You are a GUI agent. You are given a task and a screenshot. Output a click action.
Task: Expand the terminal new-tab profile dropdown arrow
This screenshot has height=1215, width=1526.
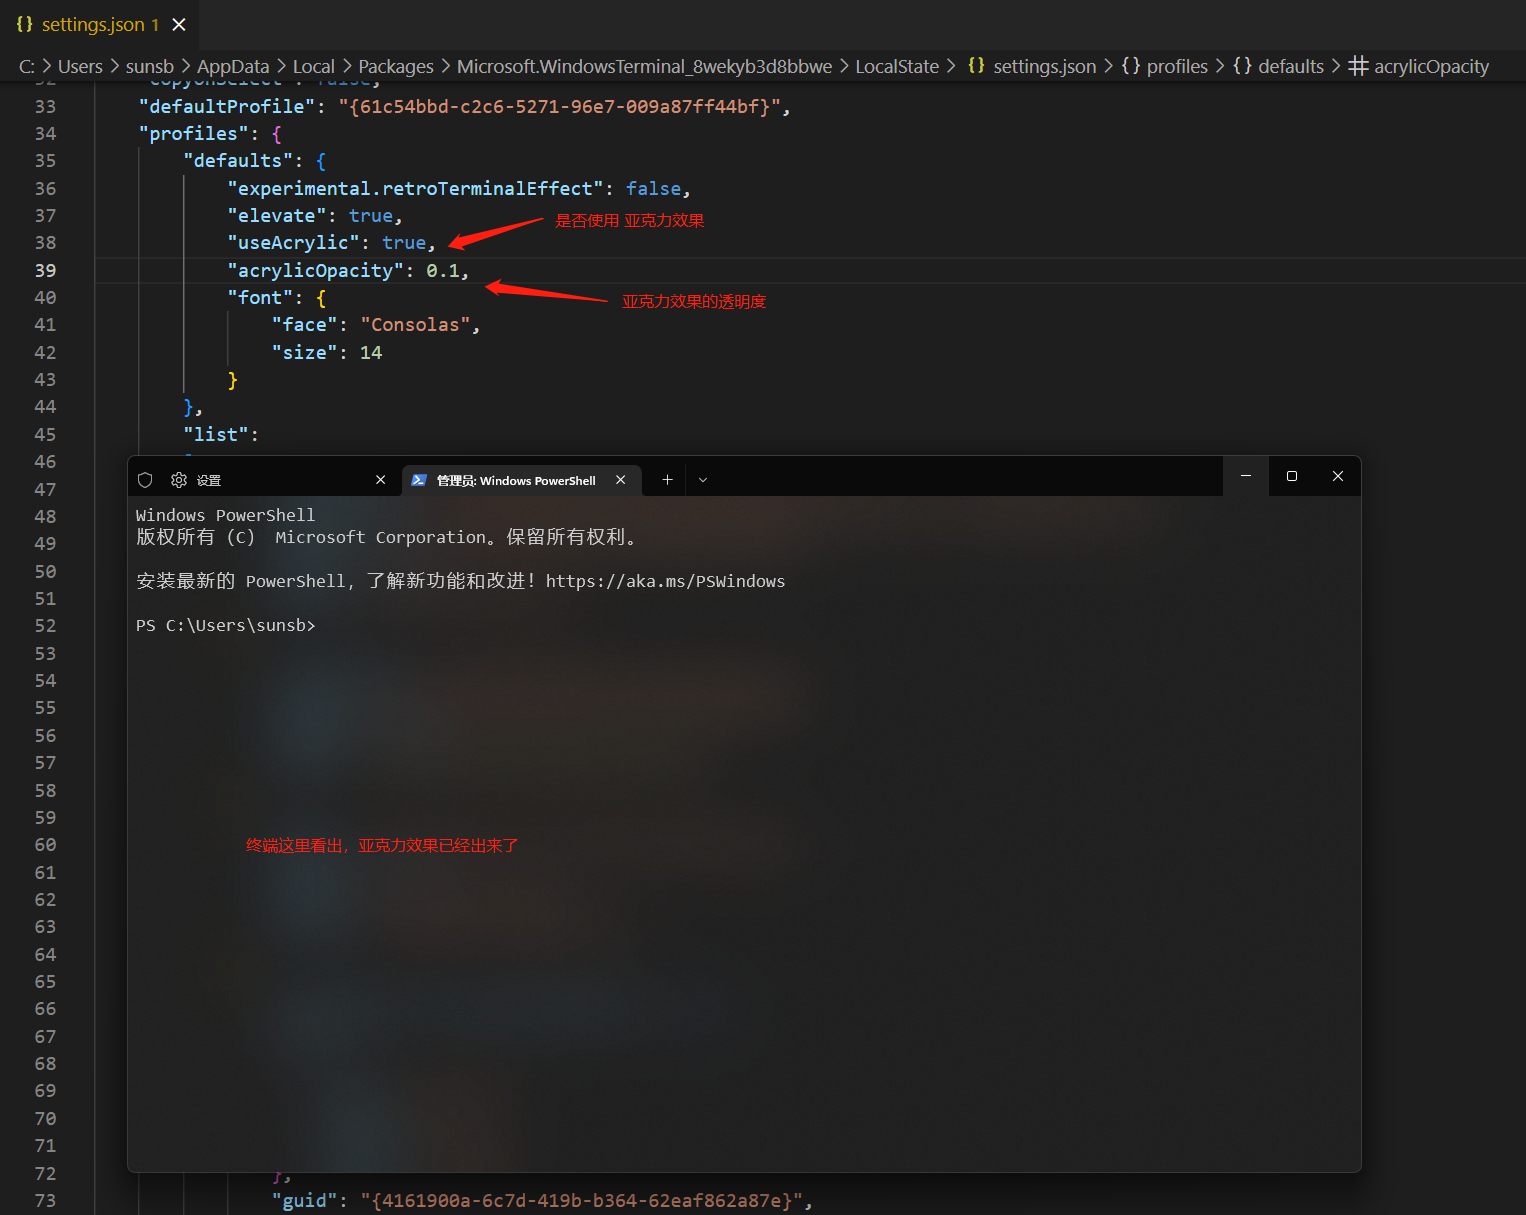click(703, 480)
